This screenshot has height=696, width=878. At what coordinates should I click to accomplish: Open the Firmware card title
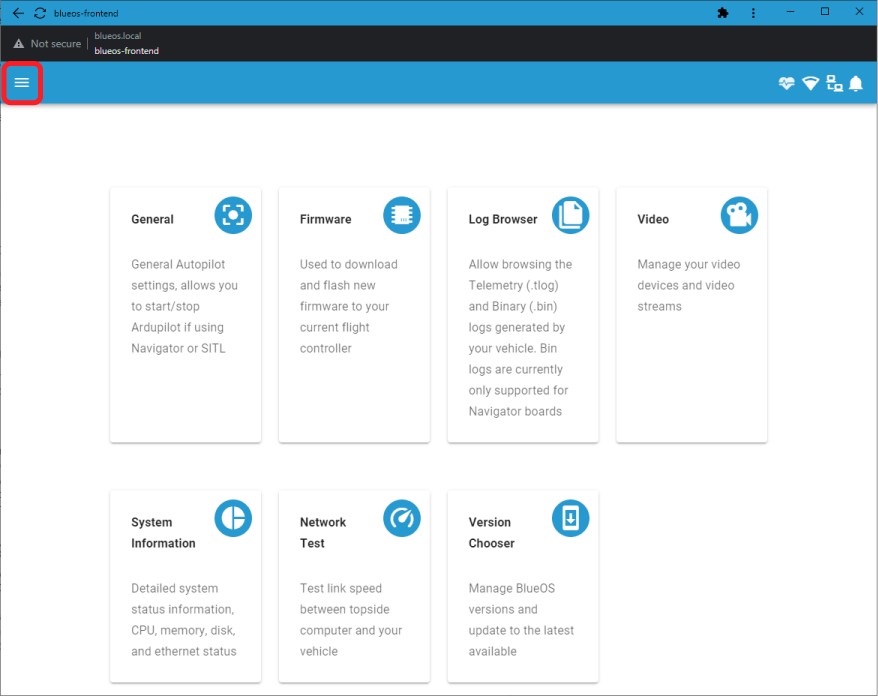click(x=325, y=219)
